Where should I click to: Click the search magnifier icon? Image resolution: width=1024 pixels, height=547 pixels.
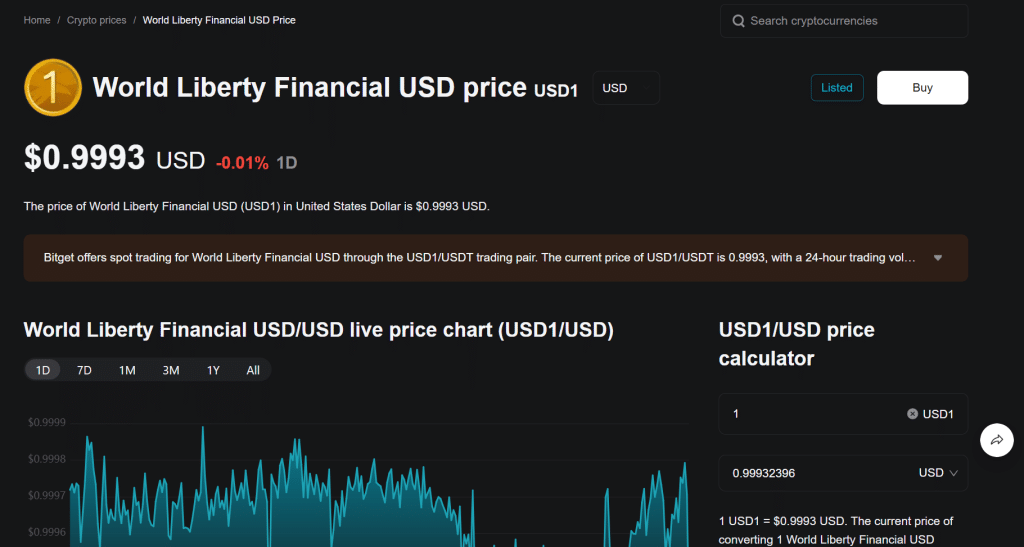tap(738, 21)
